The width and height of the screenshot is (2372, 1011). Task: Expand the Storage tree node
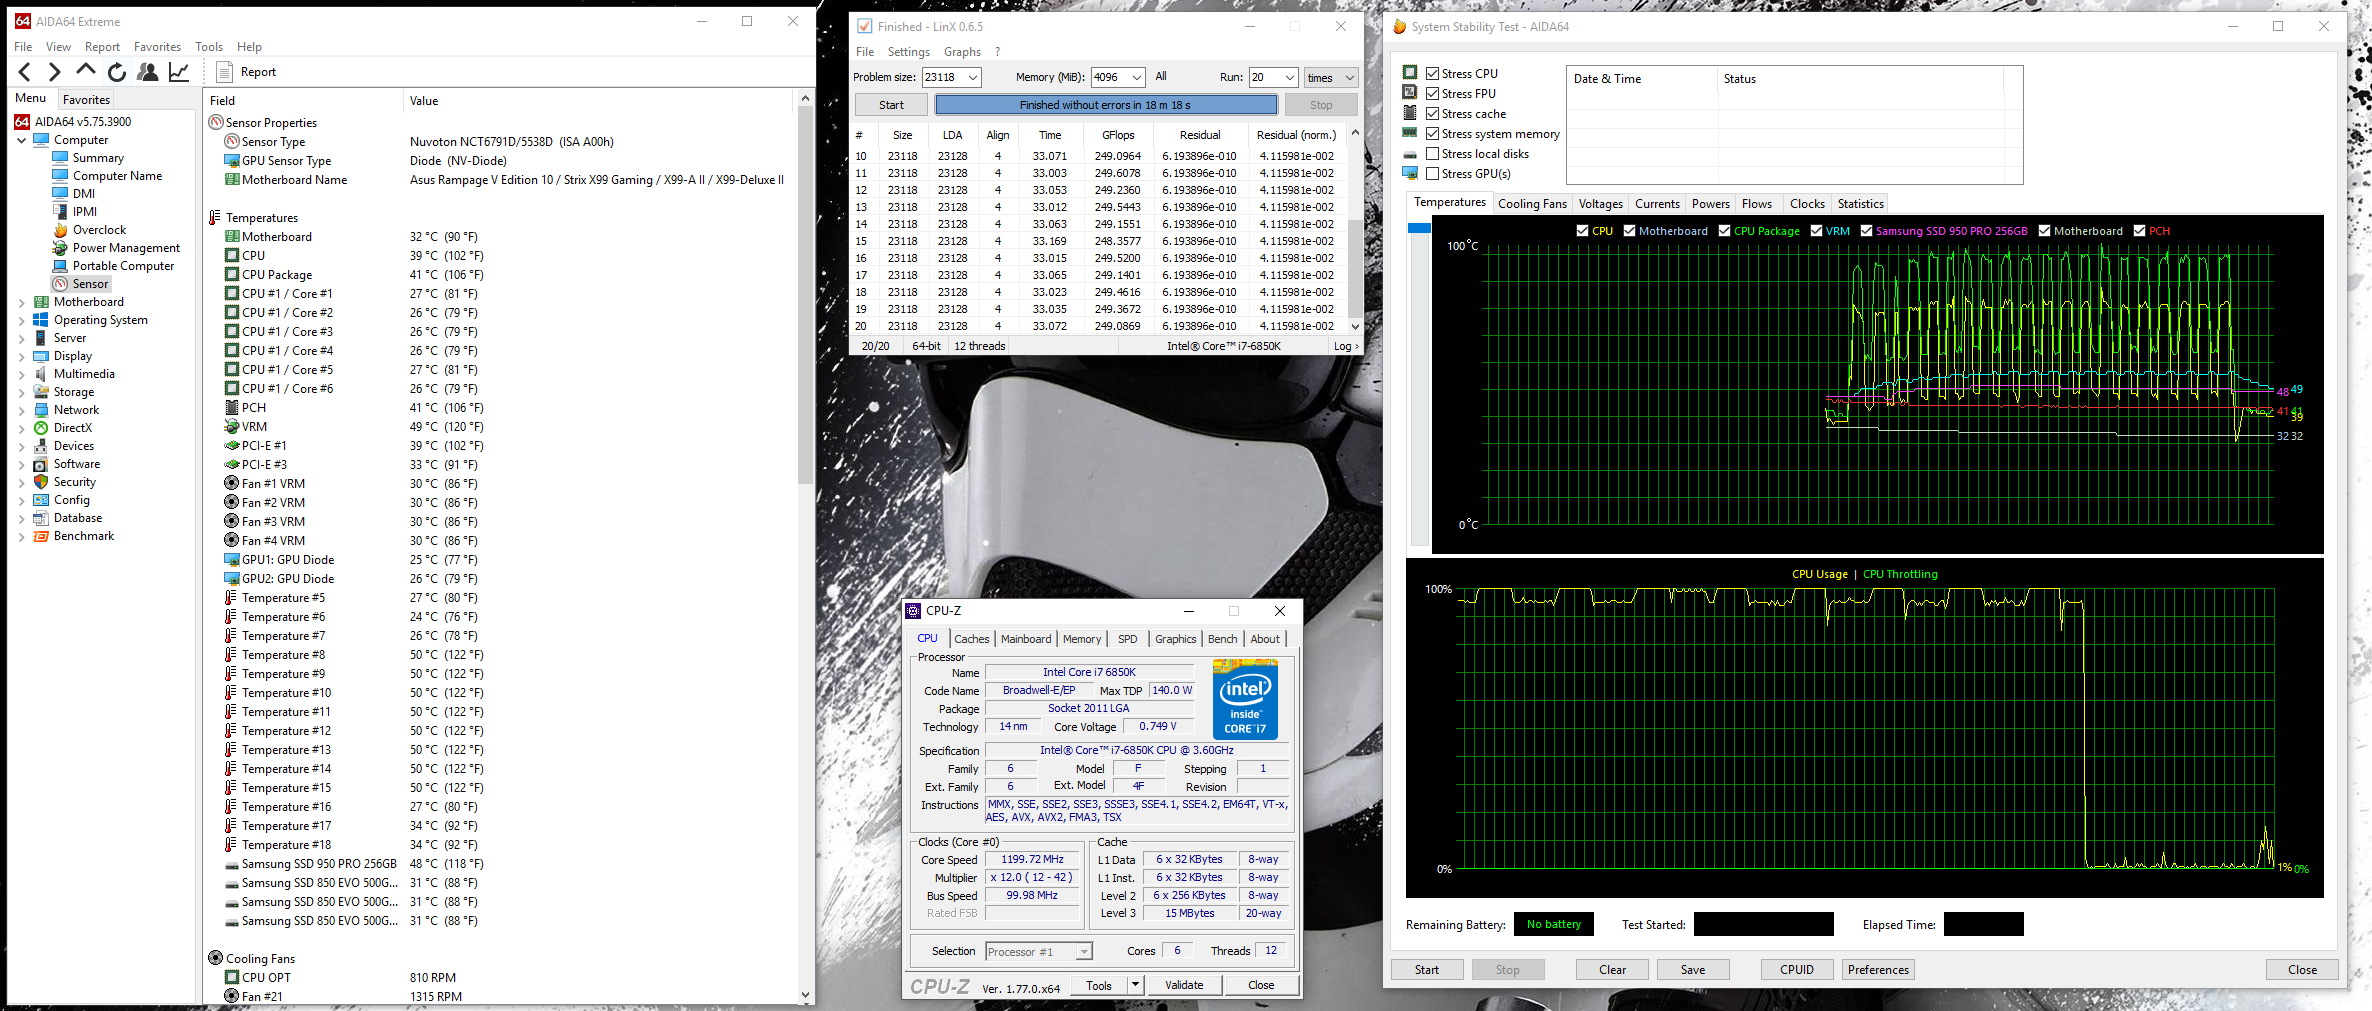[x=22, y=392]
